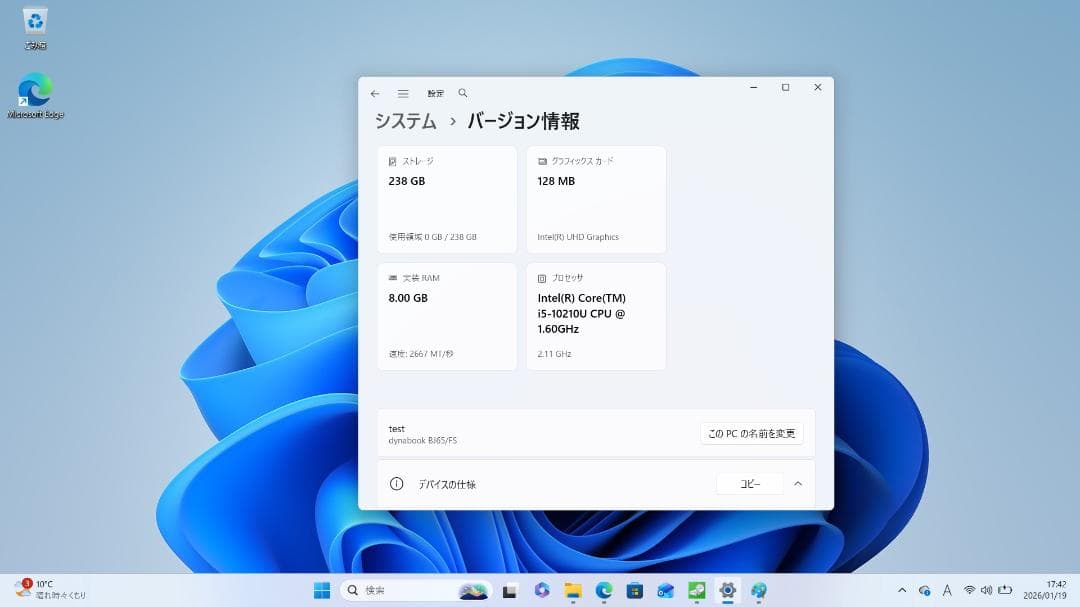Click the 設定 title in the title bar
Image resolution: width=1080 pixels, height=607 pixels.
[436, 92]
